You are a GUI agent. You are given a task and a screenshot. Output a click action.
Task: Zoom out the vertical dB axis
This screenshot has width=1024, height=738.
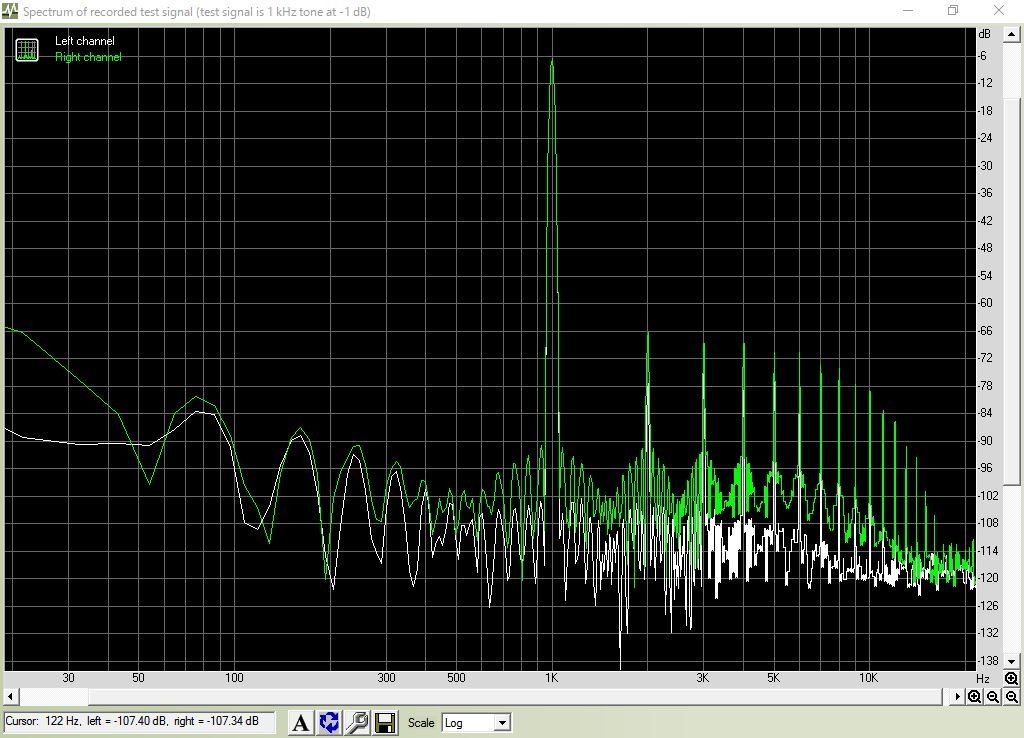1012,697
